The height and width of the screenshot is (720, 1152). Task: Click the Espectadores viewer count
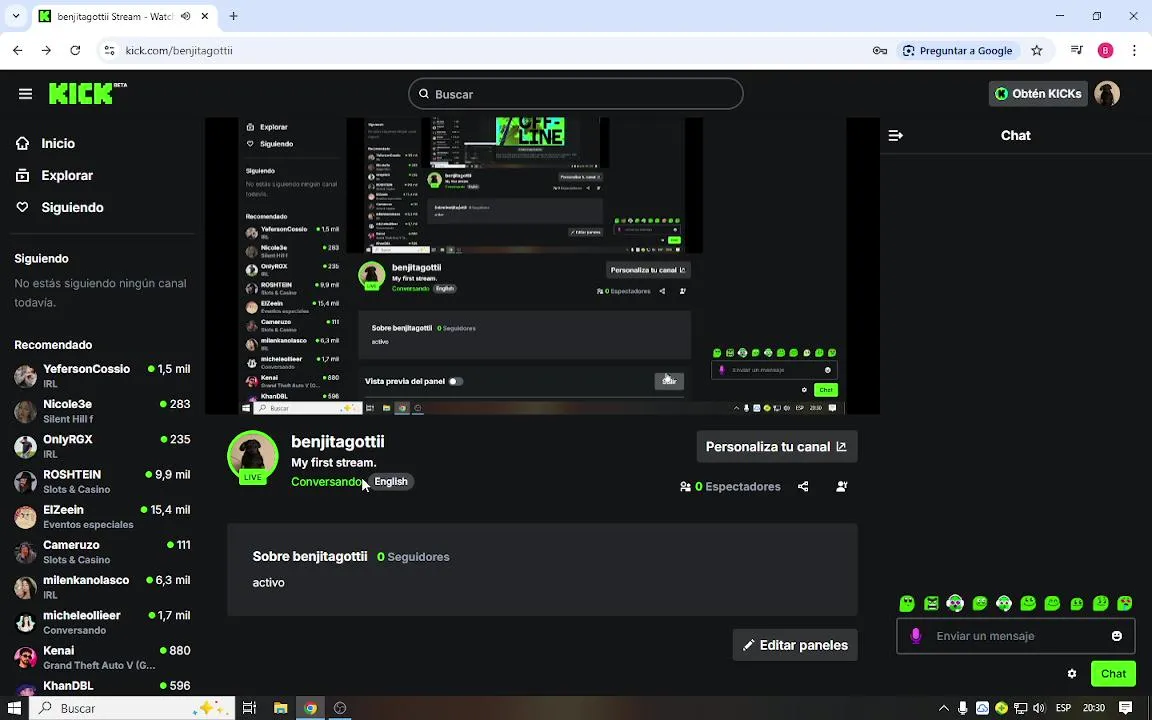click(730, 486)
